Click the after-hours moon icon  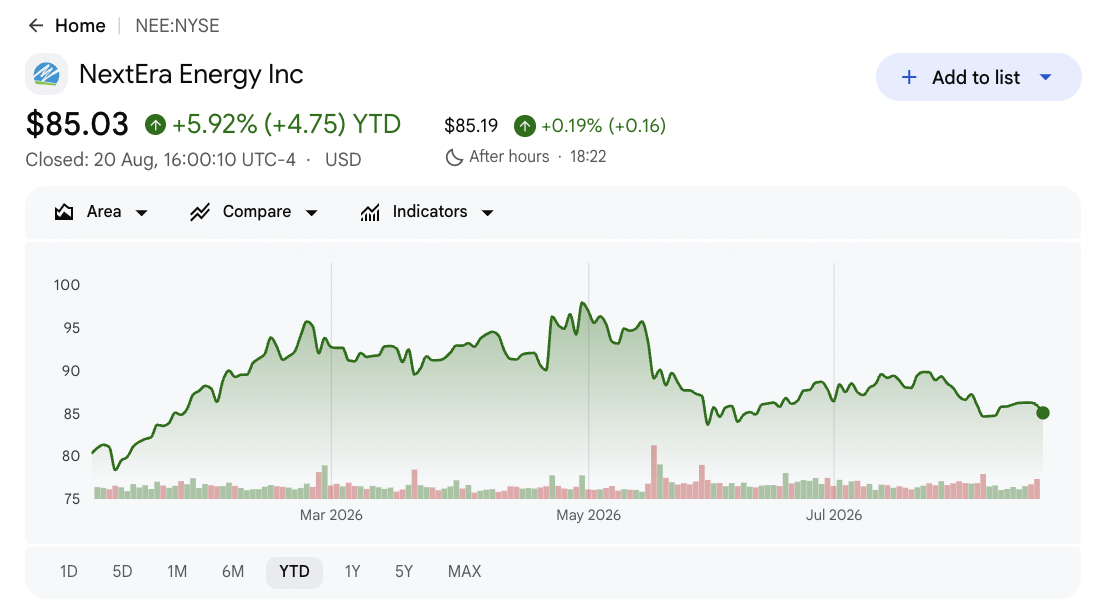(454, 157)
